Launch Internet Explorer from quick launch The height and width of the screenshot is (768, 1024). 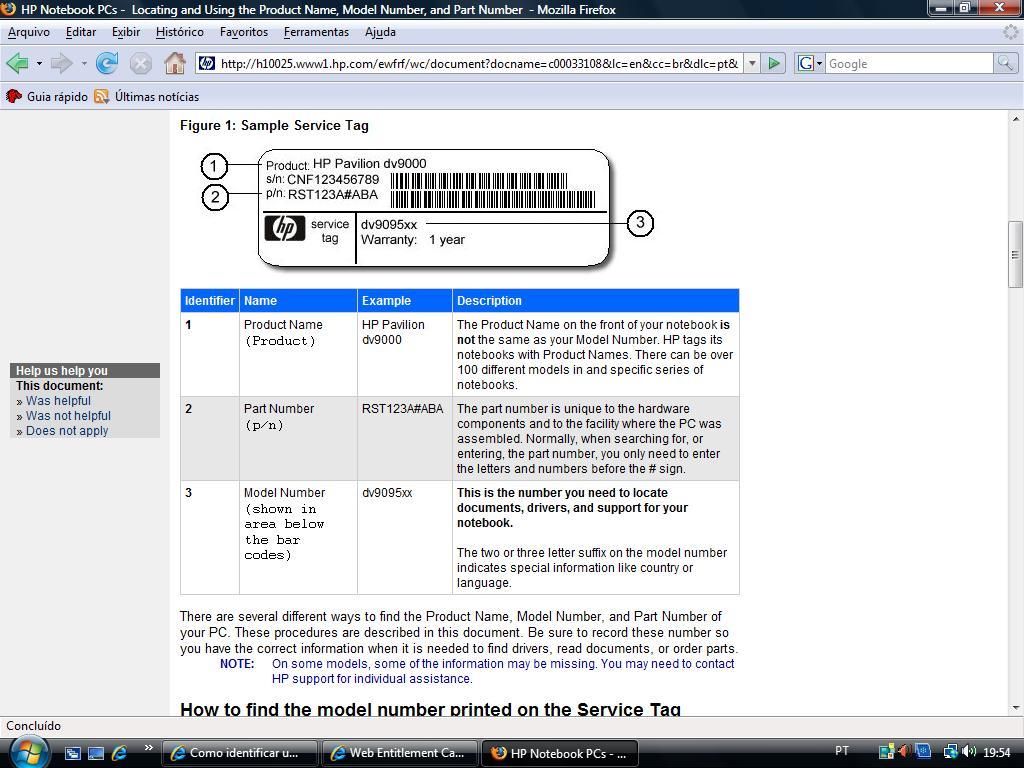(x=120, y=753)
